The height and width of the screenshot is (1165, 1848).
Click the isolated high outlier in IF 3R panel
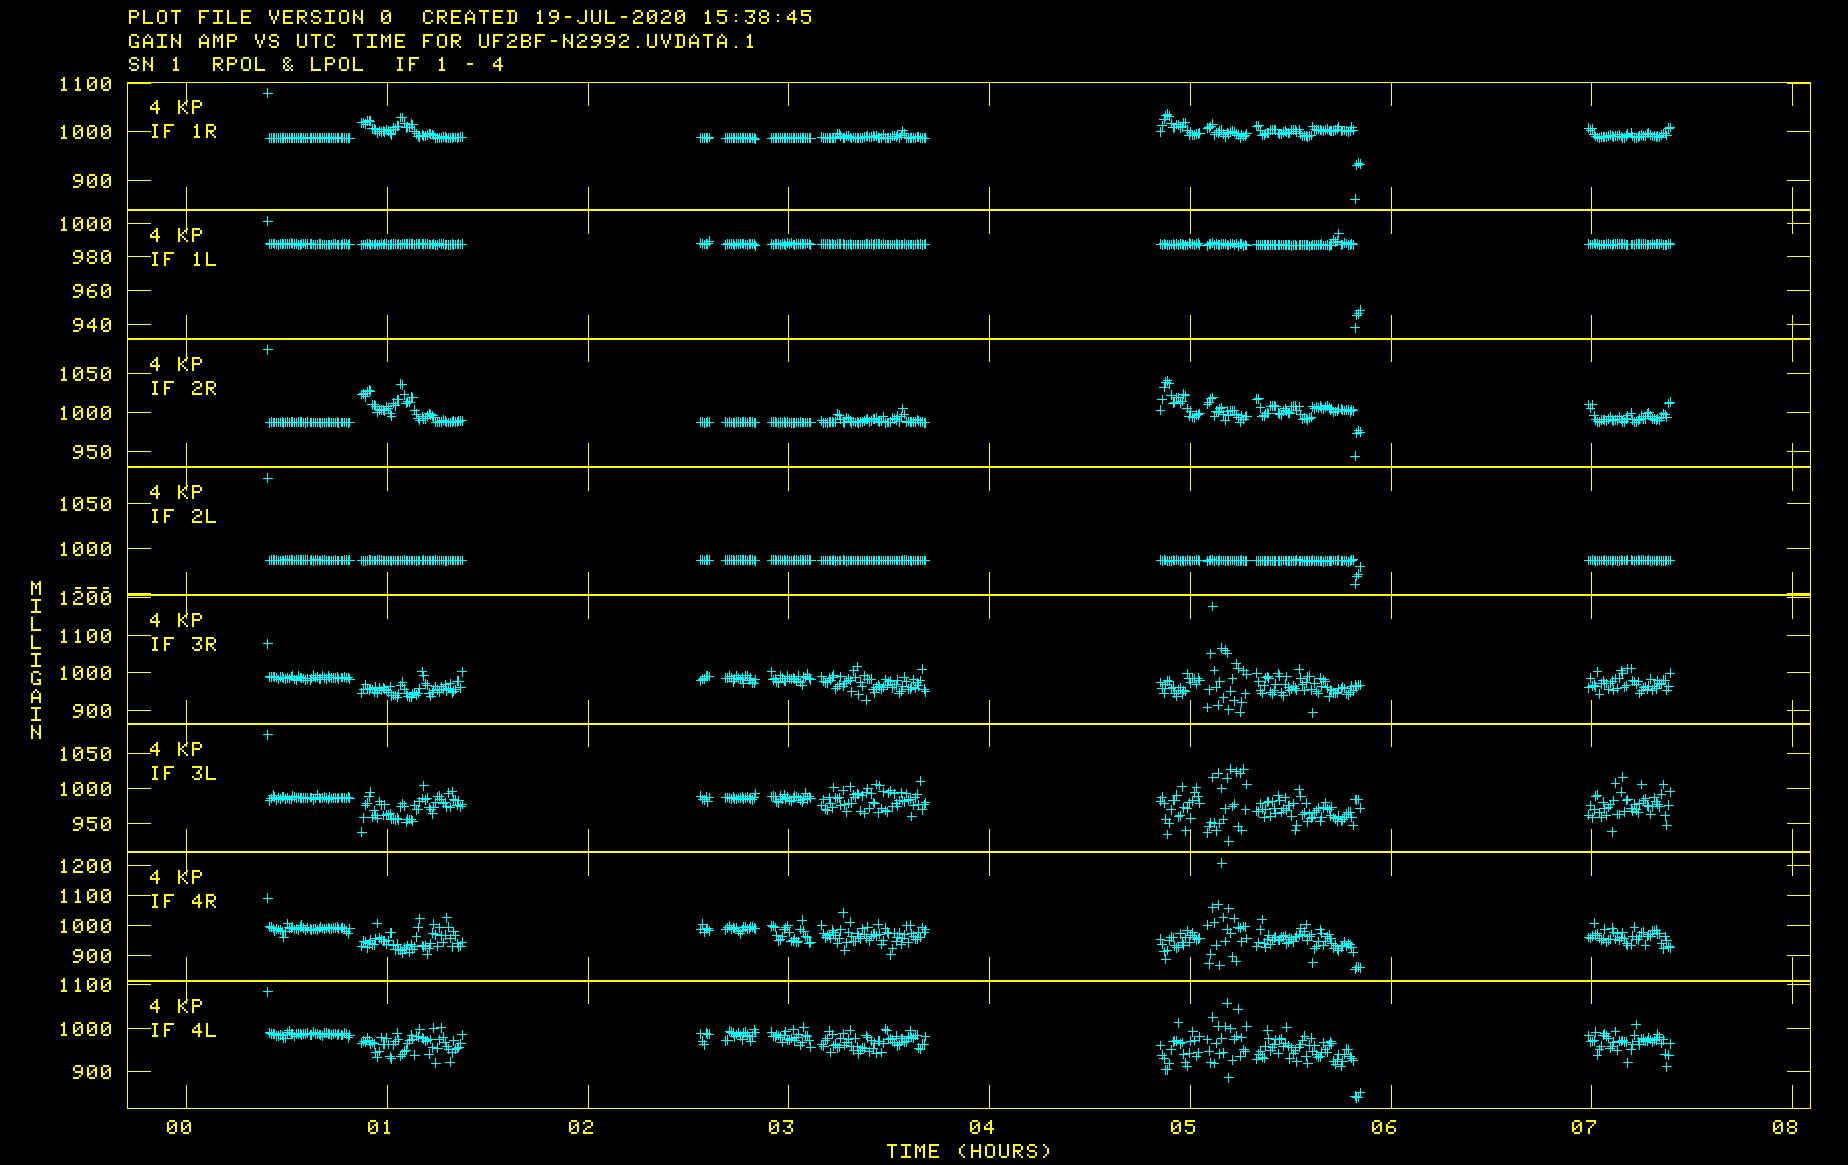1213,606
